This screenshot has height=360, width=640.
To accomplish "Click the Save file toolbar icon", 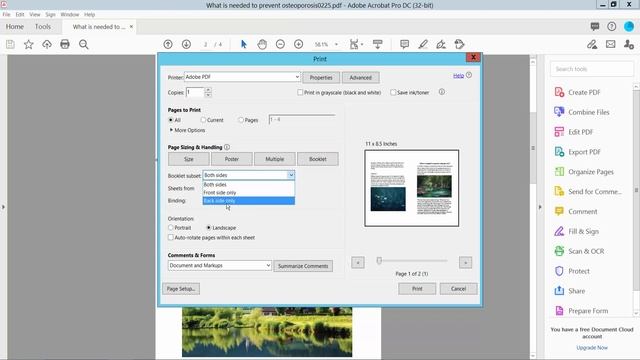I will tap(10, 44).
